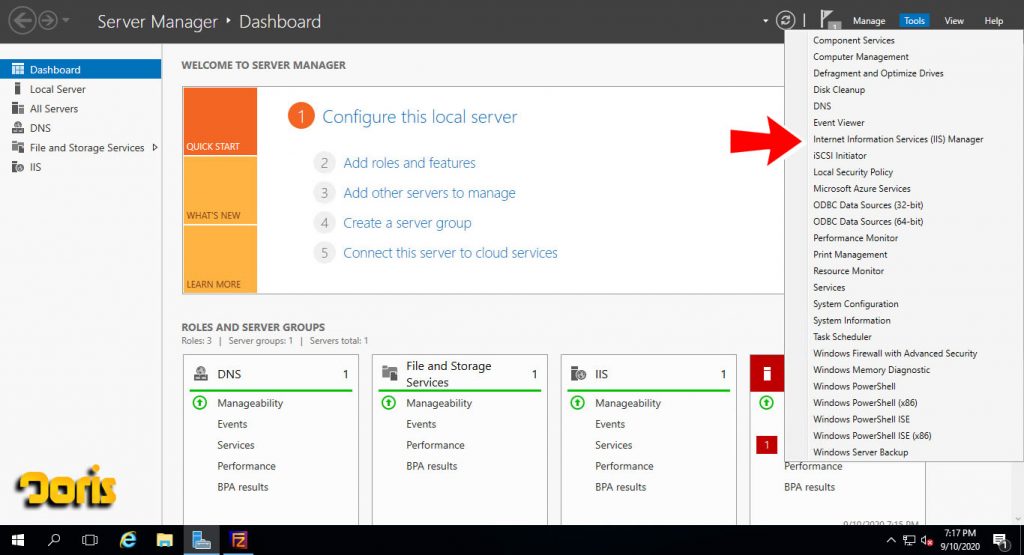The height and width of the screenshot is (555, 1024).
Task: Click the QUICK START tile
Action: click(x=220, y=121)
